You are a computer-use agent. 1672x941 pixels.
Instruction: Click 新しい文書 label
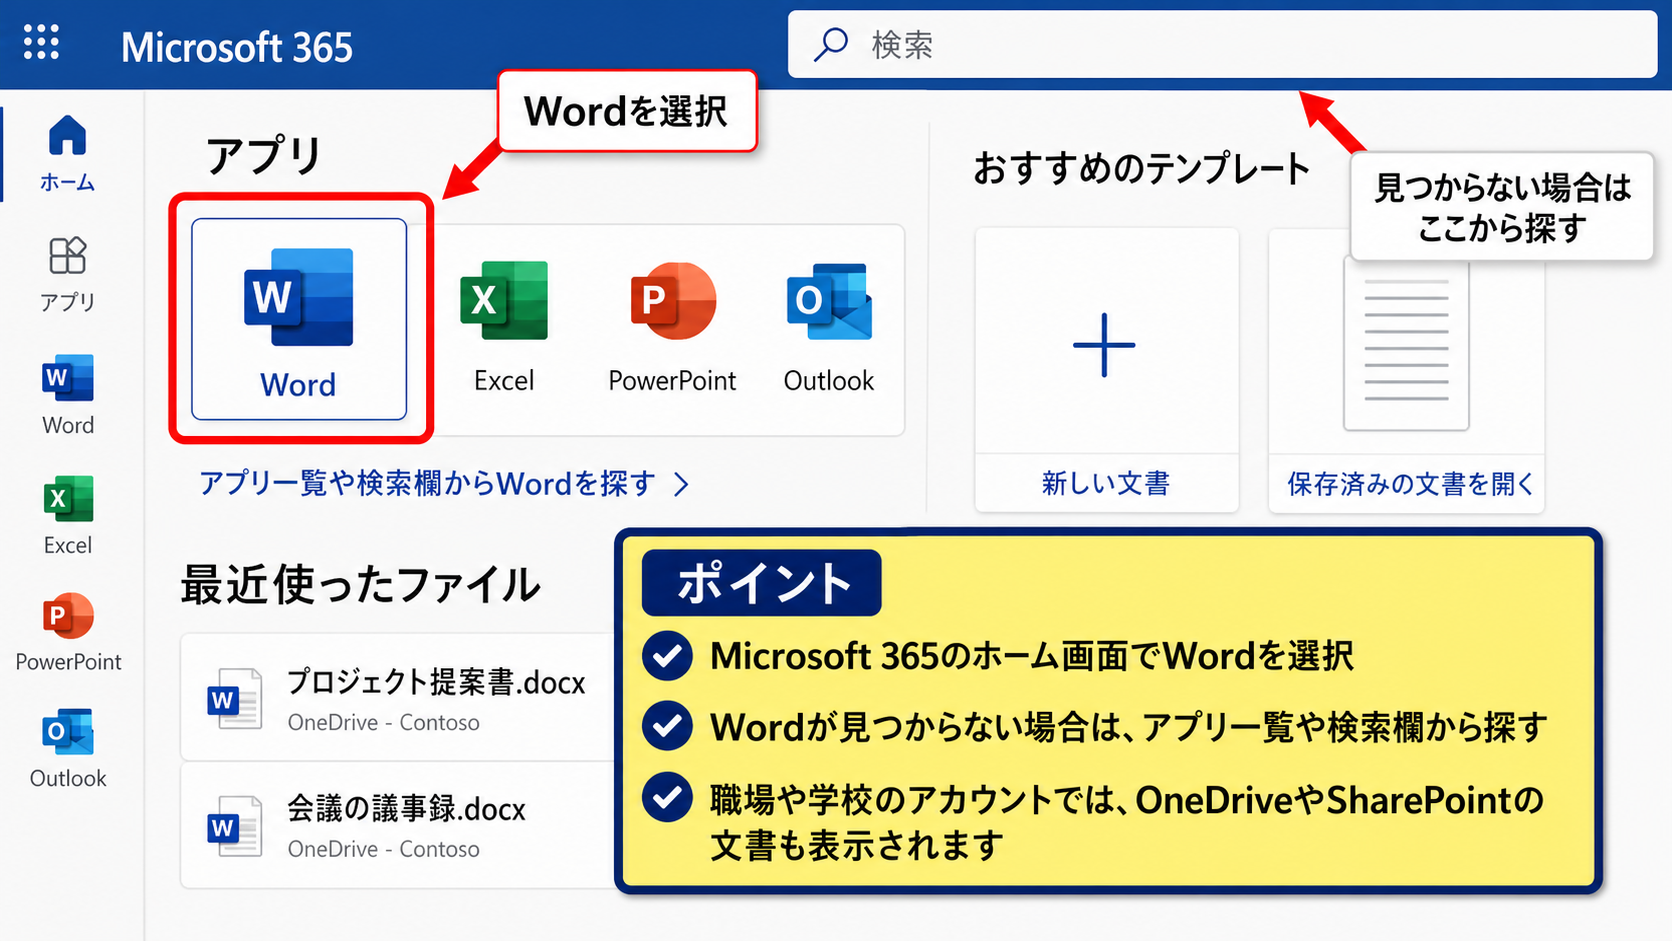[x=1106, y=484]
